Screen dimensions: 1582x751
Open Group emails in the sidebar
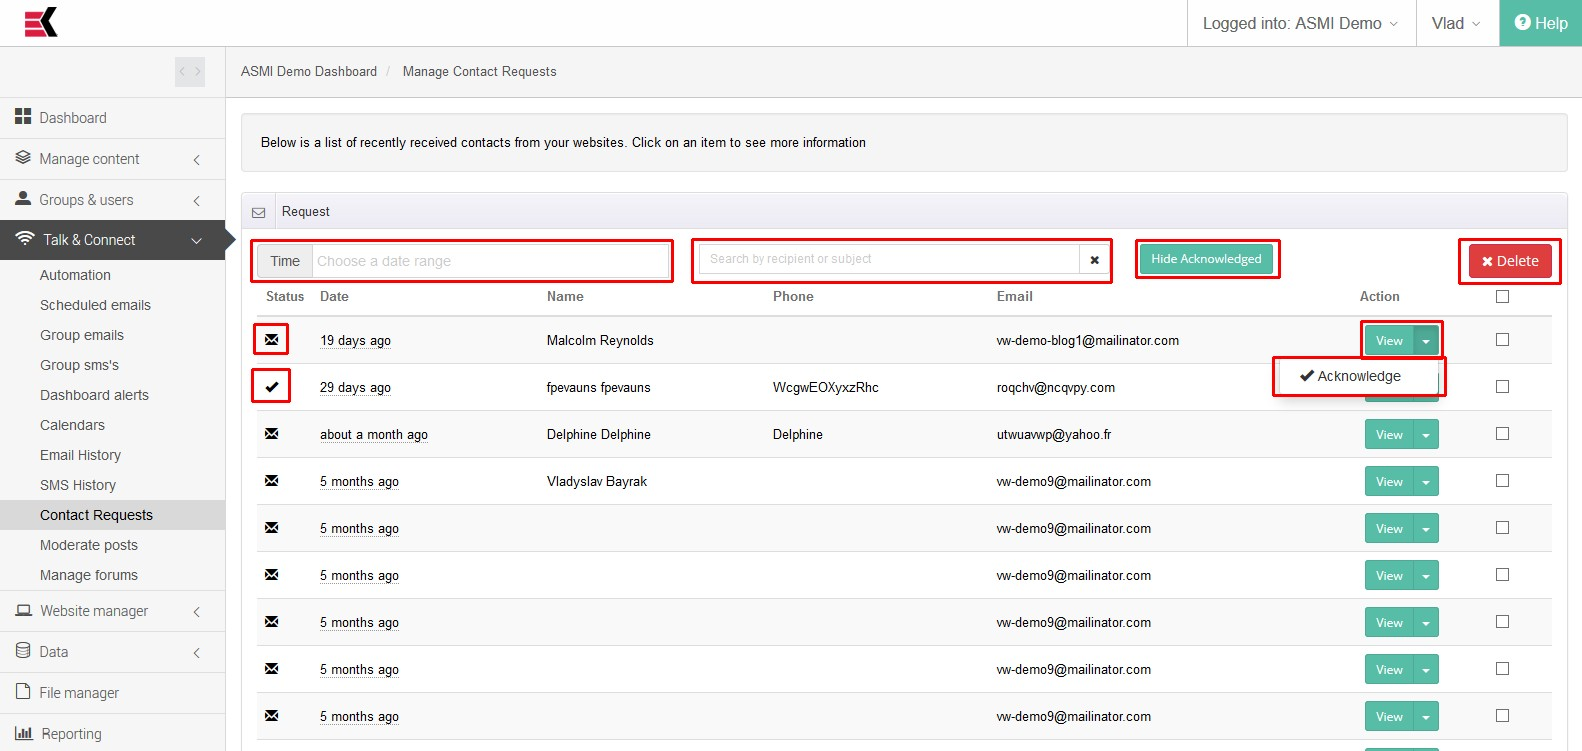(82, 335)
